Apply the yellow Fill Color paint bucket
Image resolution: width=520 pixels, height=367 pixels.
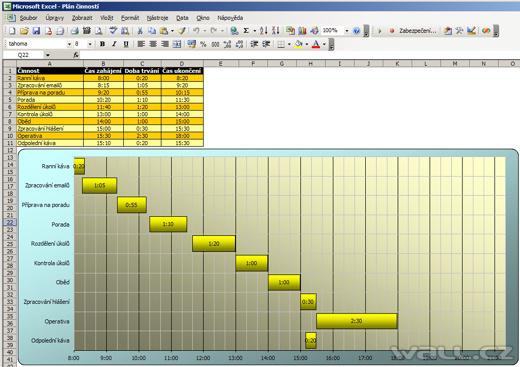pyautogui.click(x=299, y=44)
